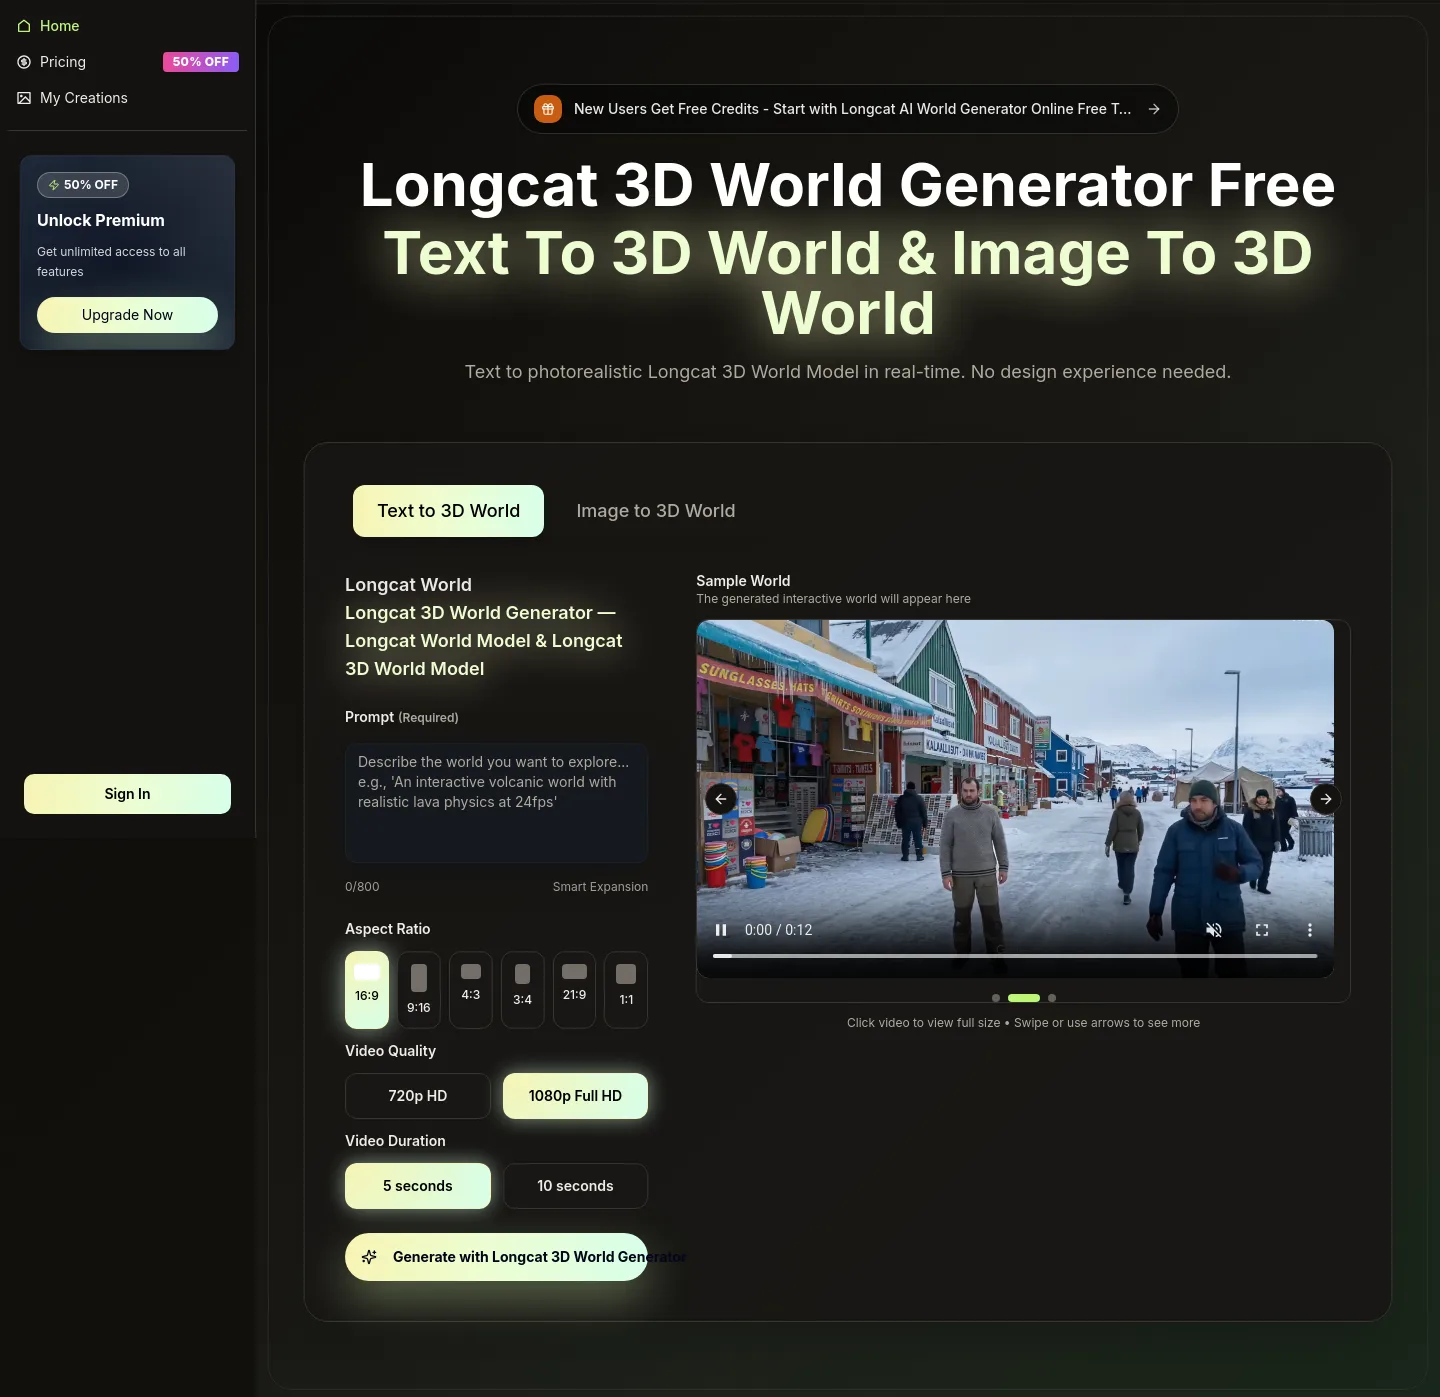Select the 16:9 aspect ratio

click(x=367, y=990)
